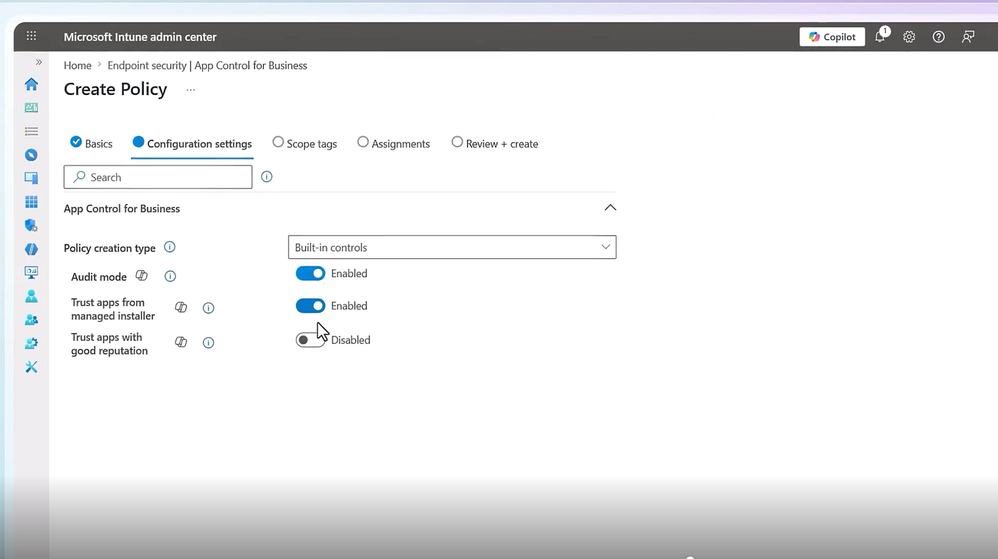This screenshot has width=998, height=559.
Task: Open Groups icon in sidebar
Action: tap(31, 320)
